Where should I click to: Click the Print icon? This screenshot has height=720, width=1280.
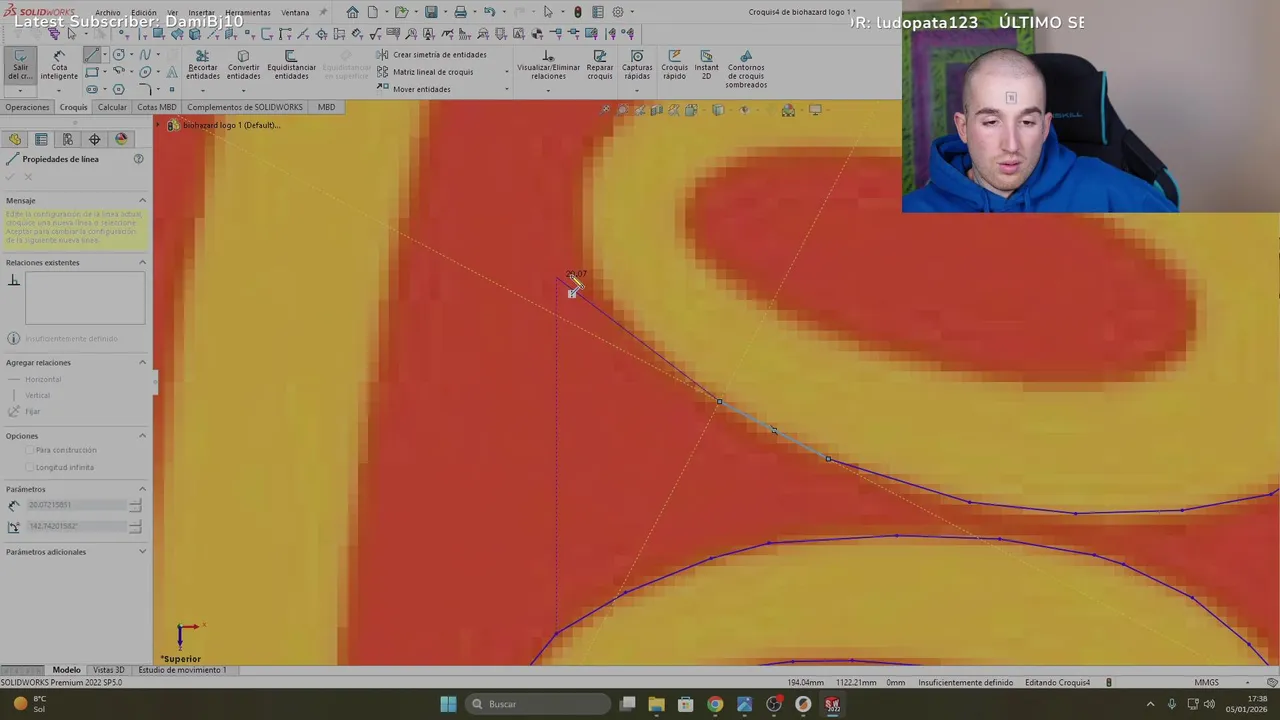click(460, 12)
